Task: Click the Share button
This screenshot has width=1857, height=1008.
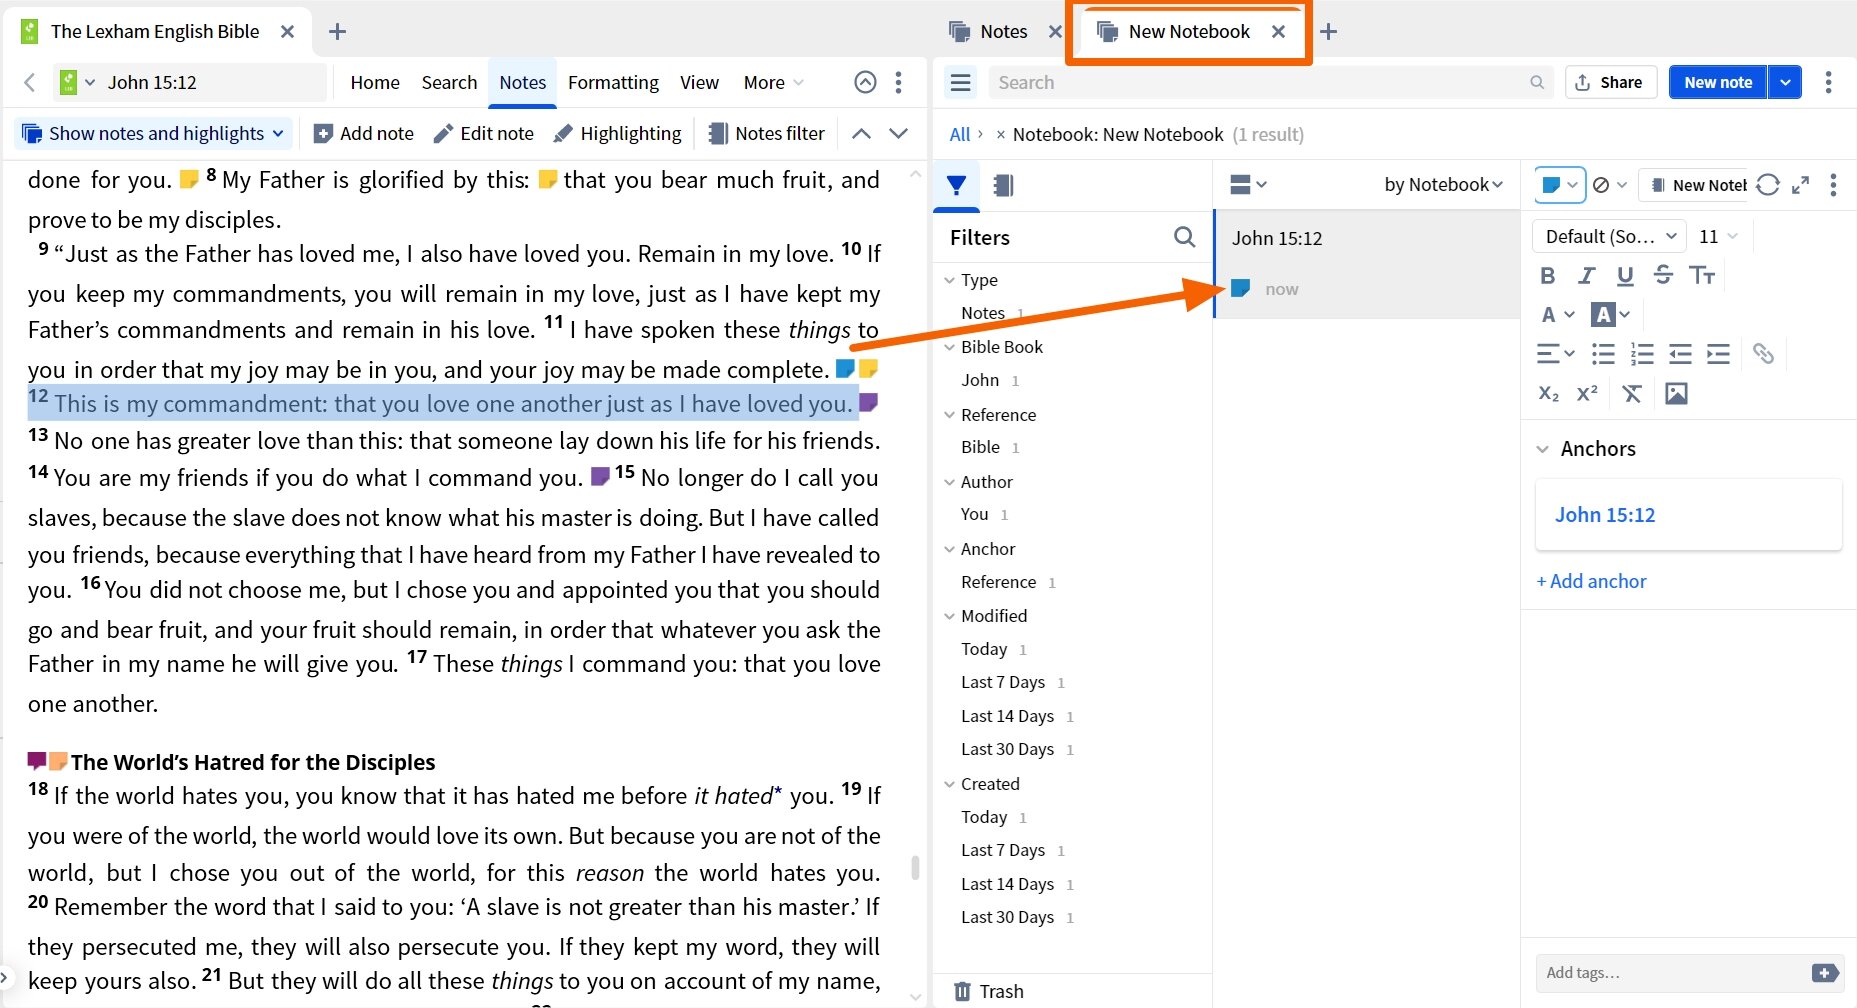Action: coord(1609,82)
